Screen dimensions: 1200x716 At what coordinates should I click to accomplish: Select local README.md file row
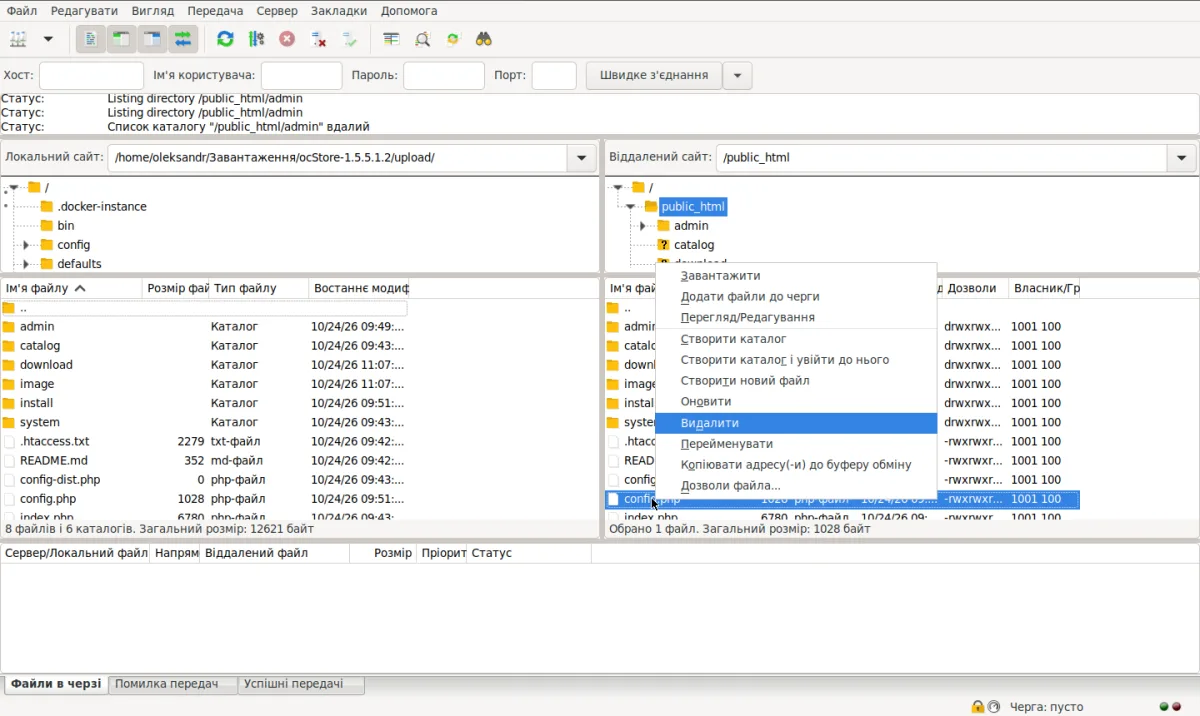point(204,461)
